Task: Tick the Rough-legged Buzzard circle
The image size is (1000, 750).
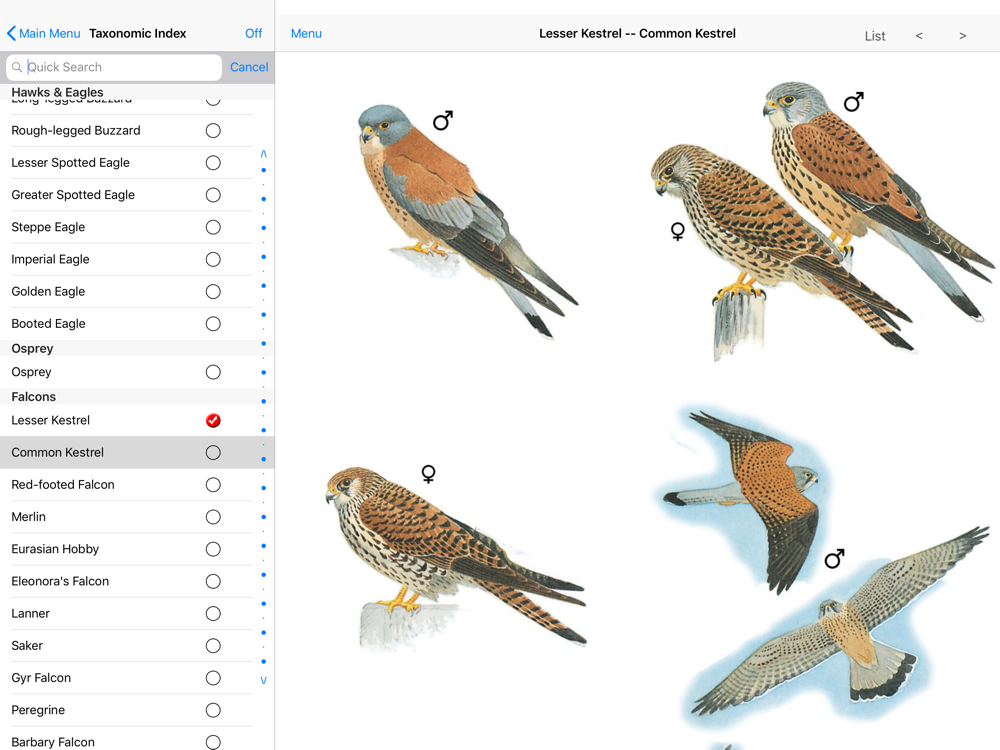Action: [x=213, y=131]
